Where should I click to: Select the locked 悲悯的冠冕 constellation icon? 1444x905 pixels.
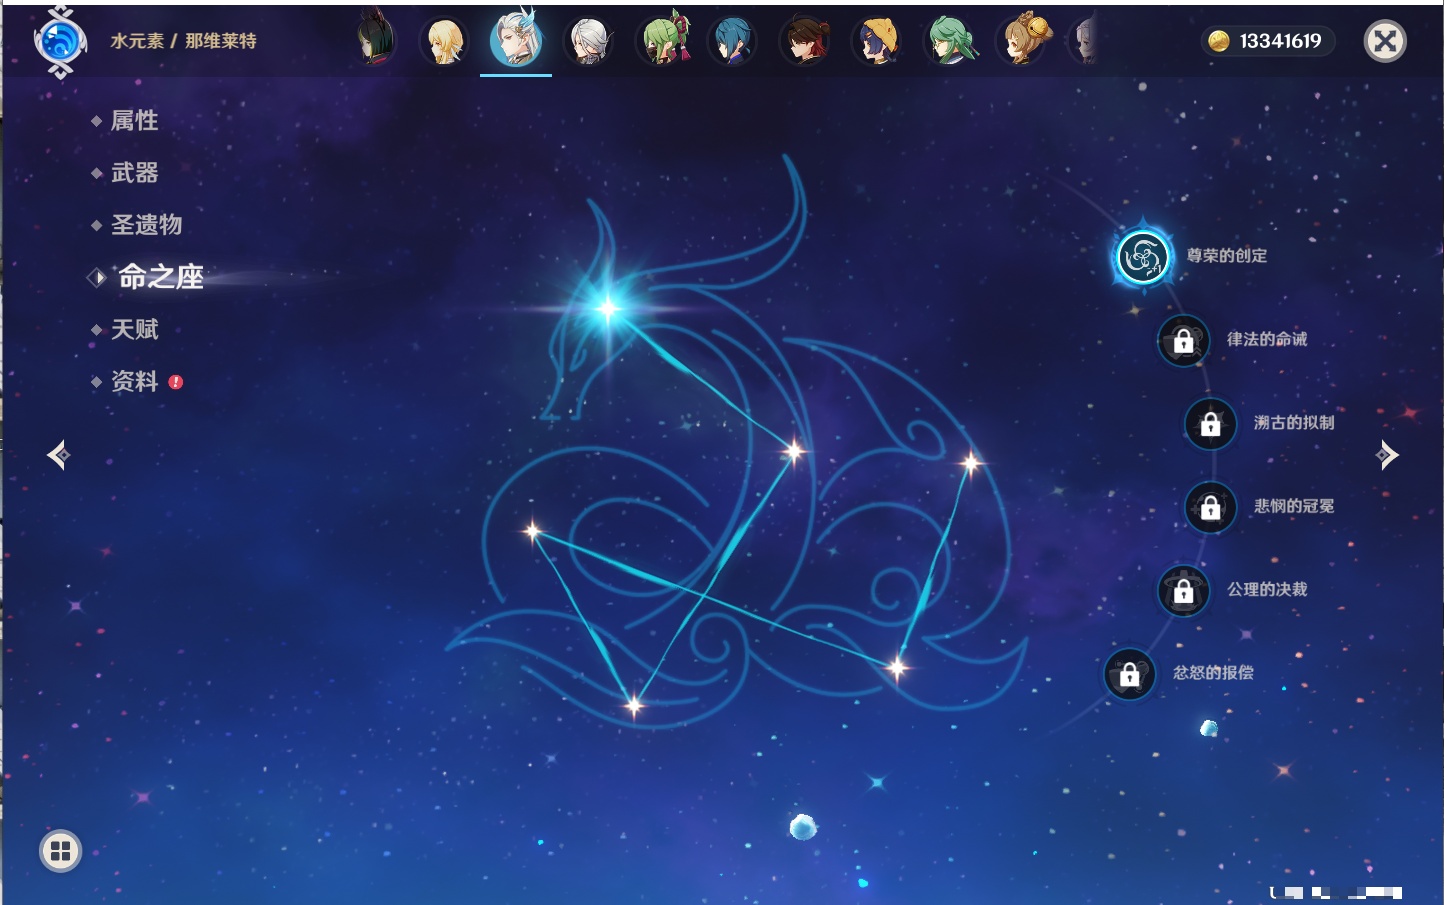point(1210,507)
